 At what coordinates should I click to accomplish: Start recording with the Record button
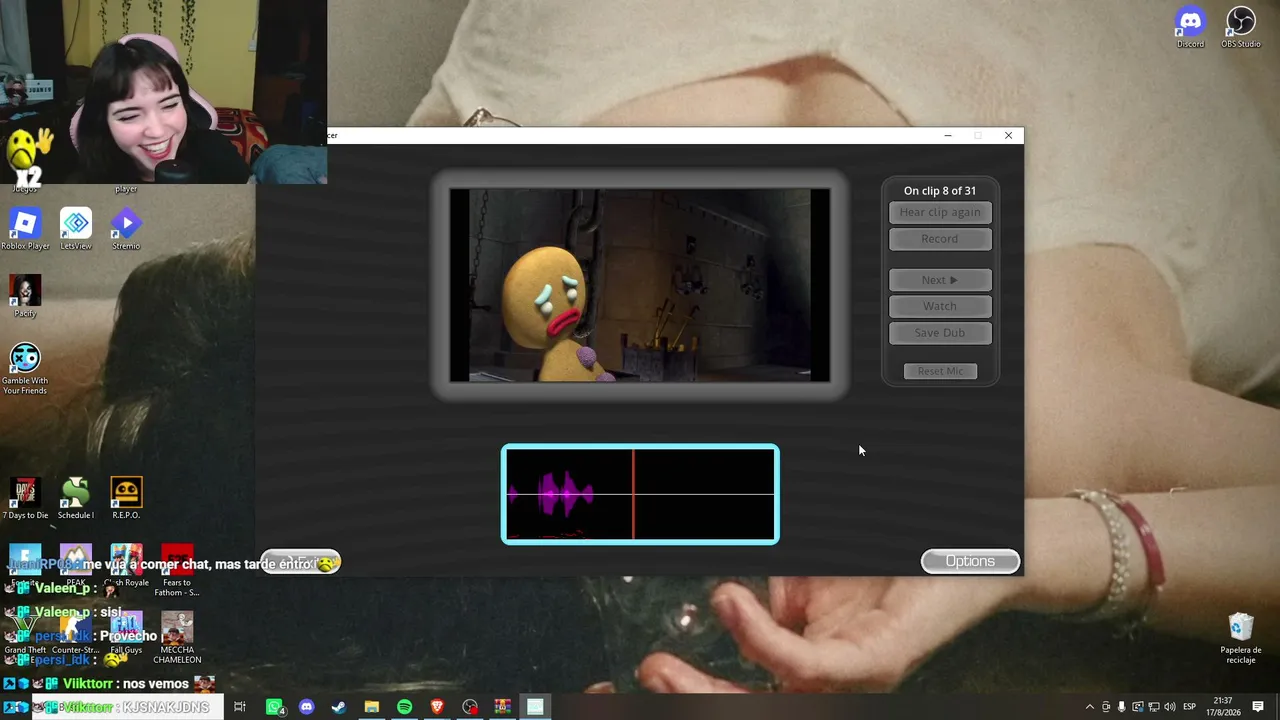(x=940, y=239)
